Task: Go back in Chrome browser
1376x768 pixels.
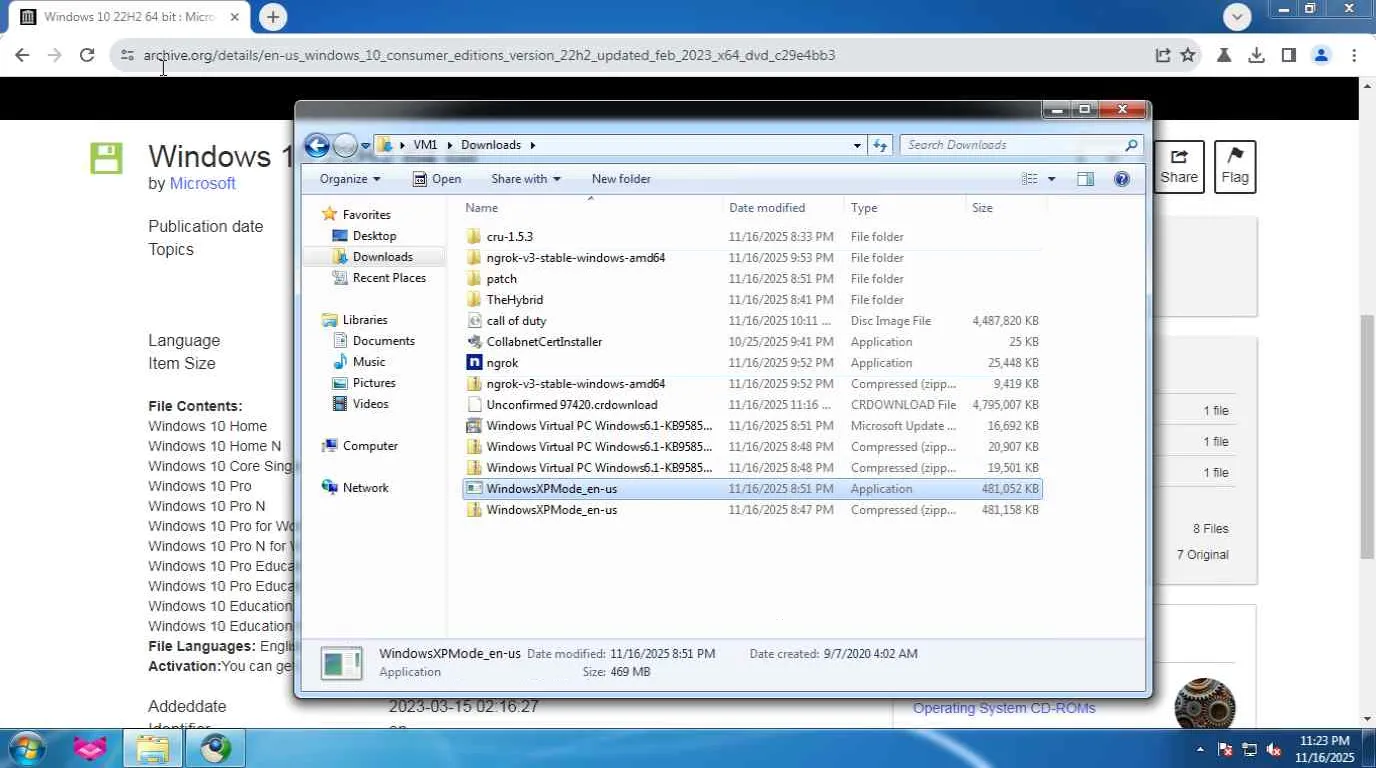Action: click(22, 55)
